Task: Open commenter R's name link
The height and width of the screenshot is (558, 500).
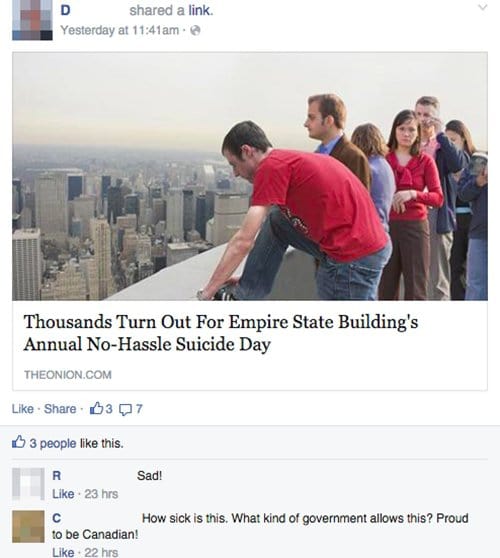Action: [x=57, y=476]
